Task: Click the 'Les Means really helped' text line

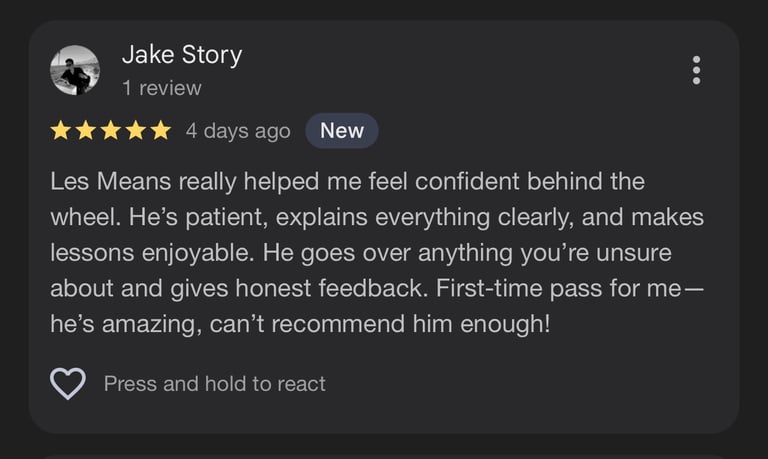Action: [347, 181]
